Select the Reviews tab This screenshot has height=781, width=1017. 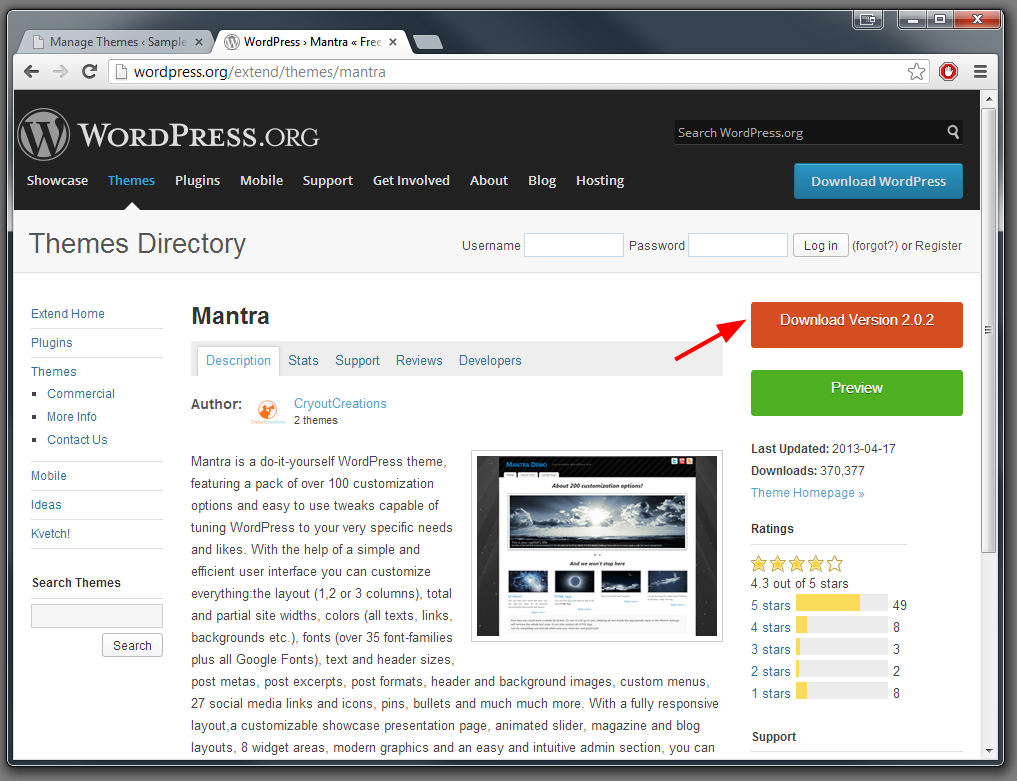point(419,361)
